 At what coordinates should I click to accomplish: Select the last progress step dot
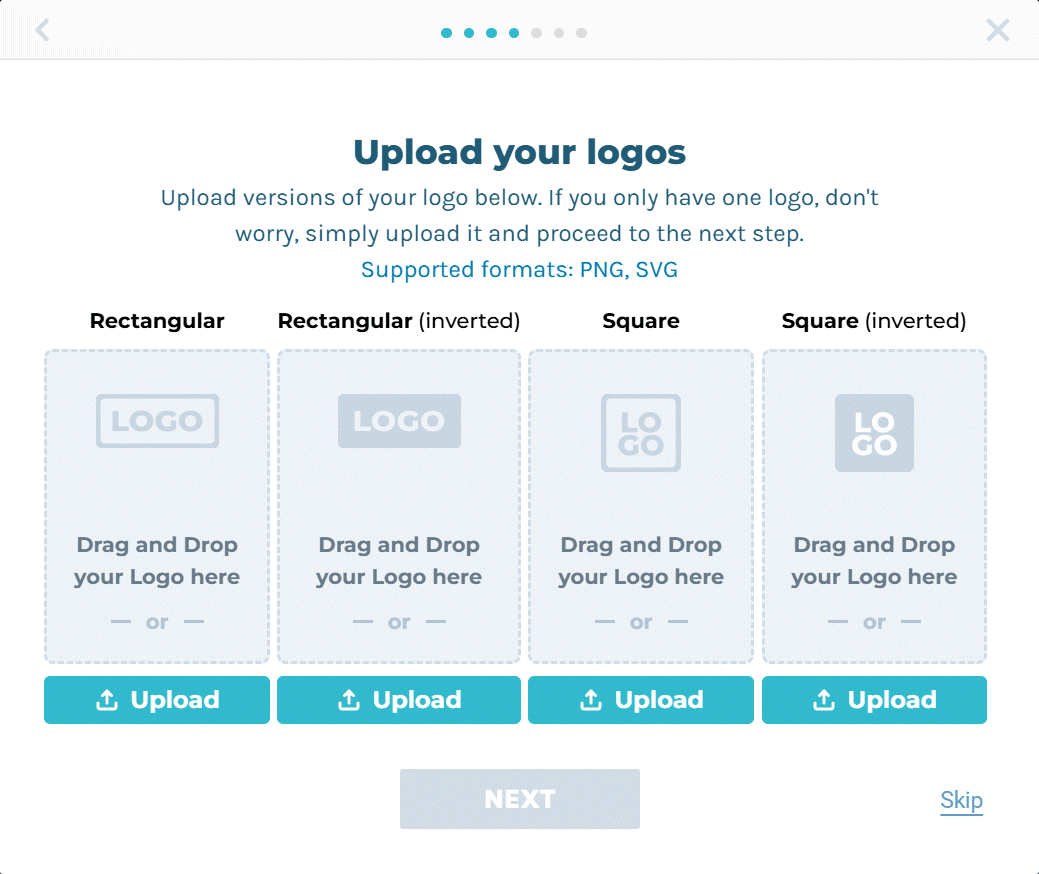(581, 32)
